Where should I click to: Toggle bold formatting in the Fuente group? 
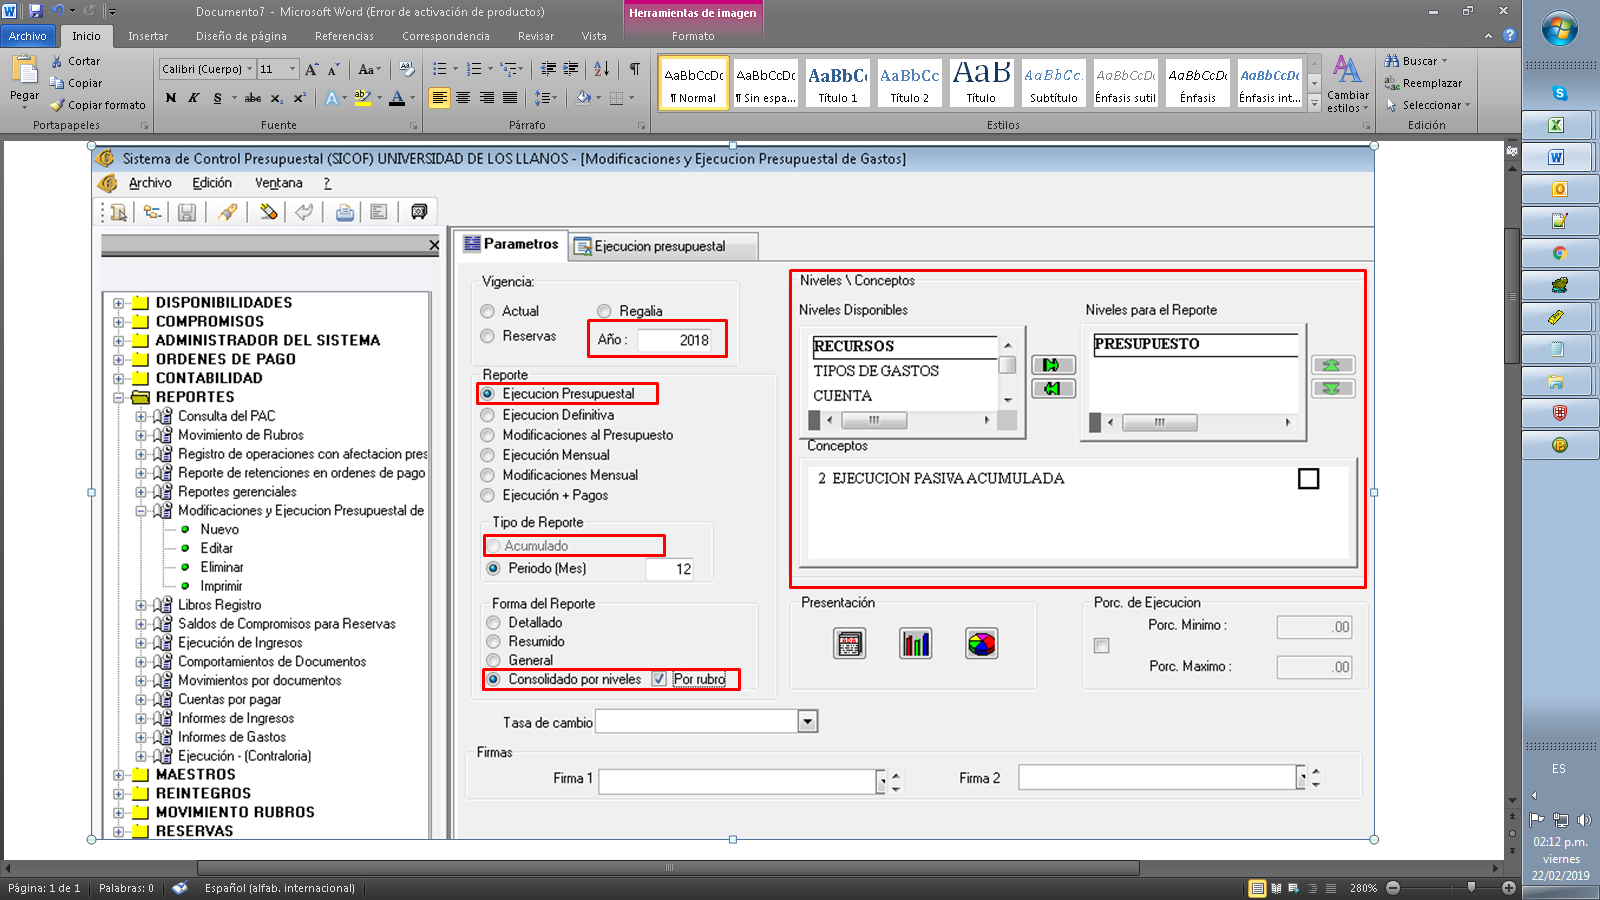171,98
